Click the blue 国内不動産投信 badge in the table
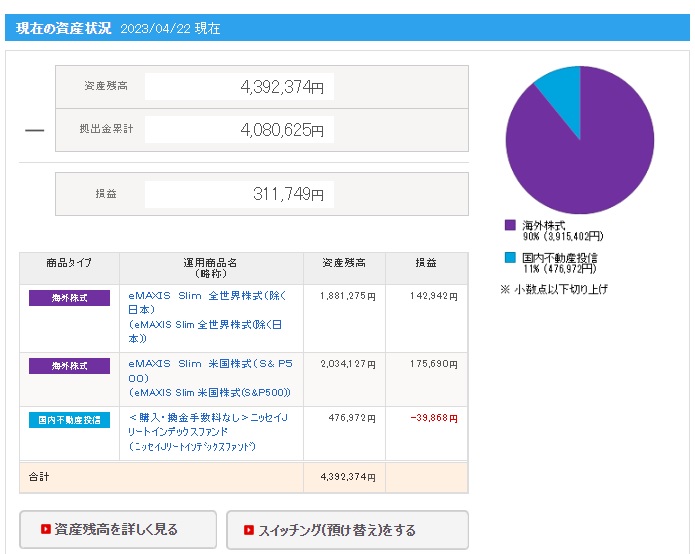This screenshot has width=695, height=554. point(69,420)
